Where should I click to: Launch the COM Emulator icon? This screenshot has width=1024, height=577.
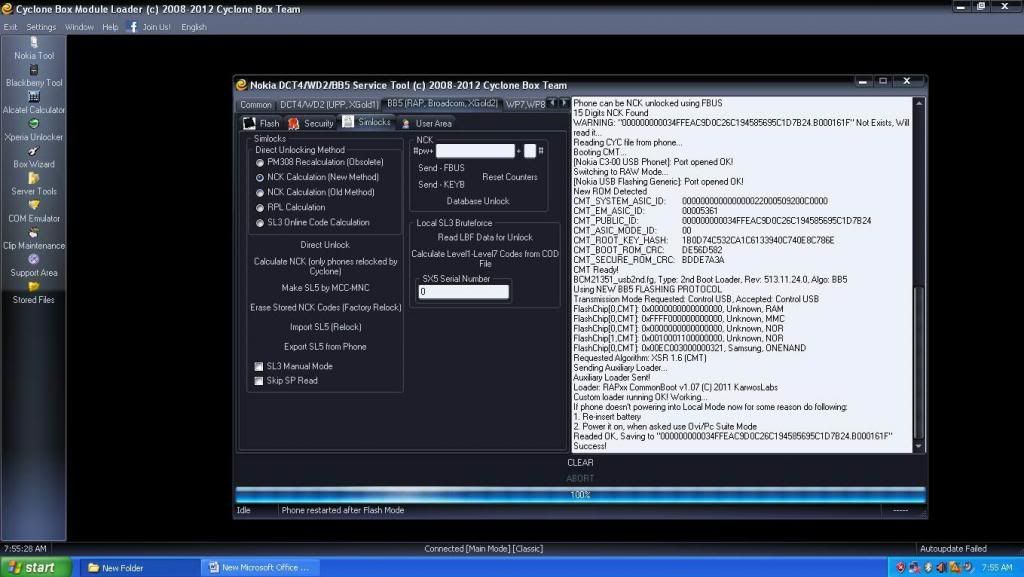(x=34, y=205)
